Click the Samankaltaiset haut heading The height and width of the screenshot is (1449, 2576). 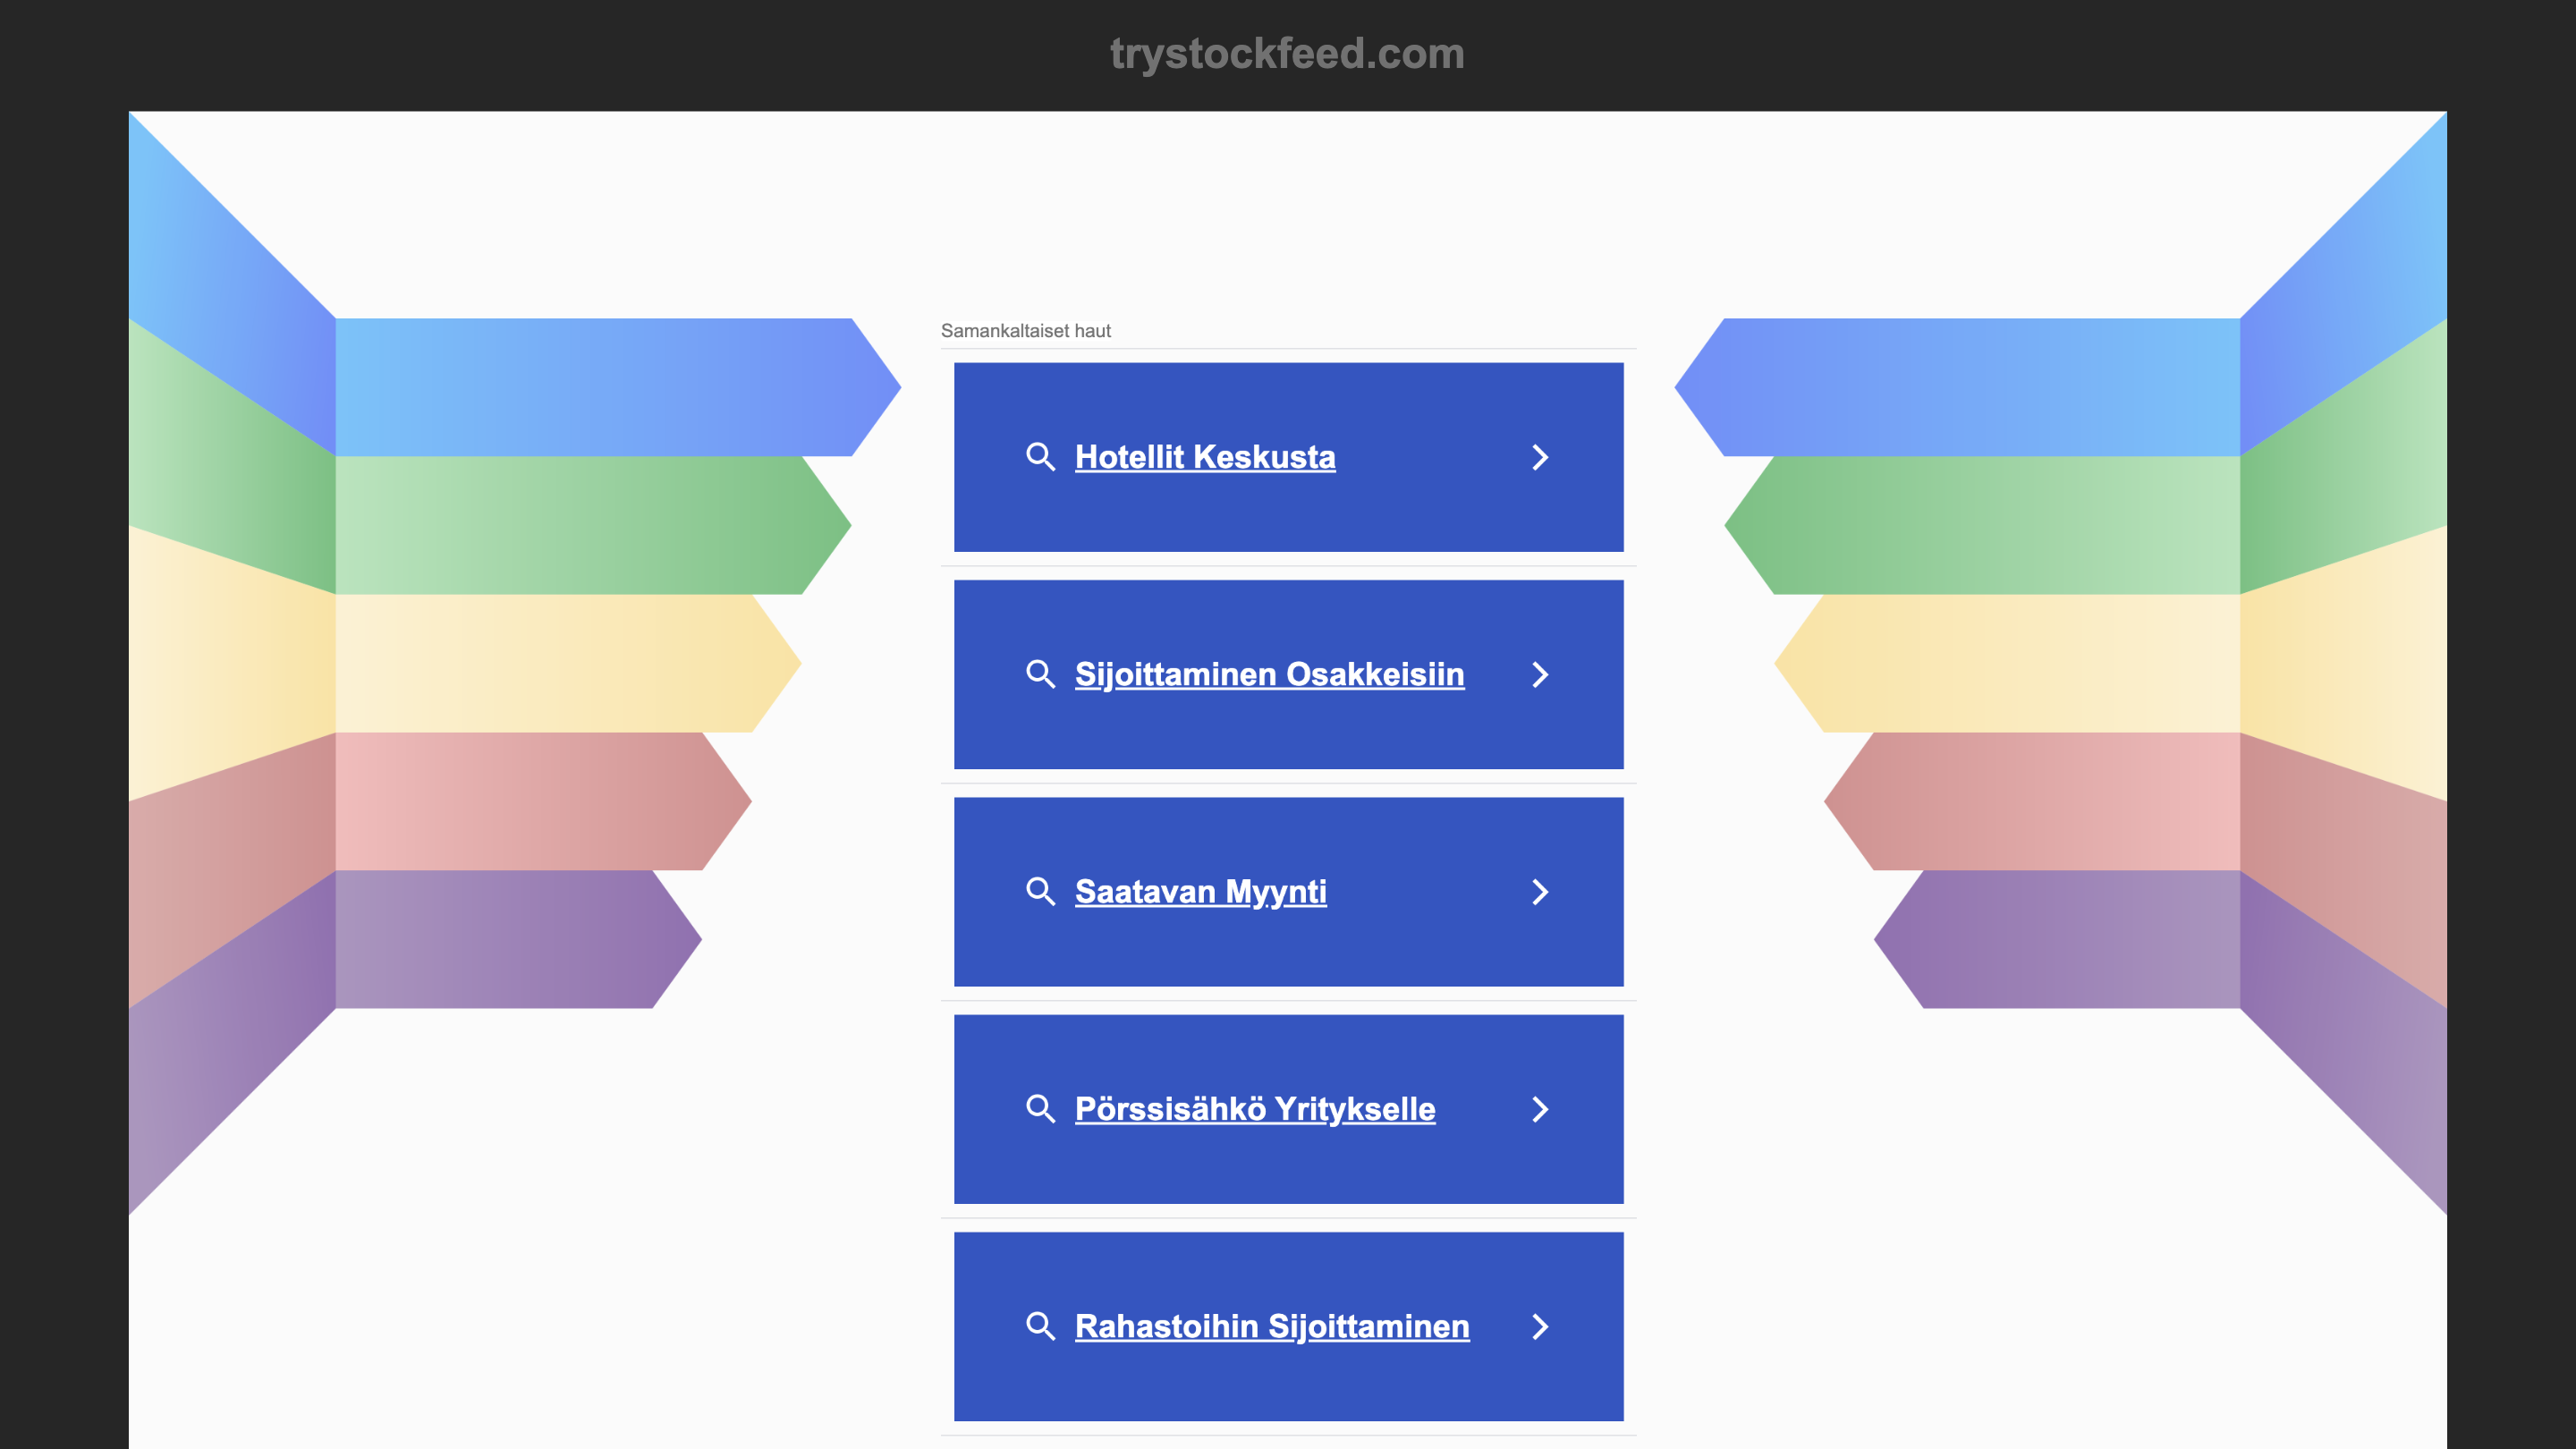coord(1026,330)
